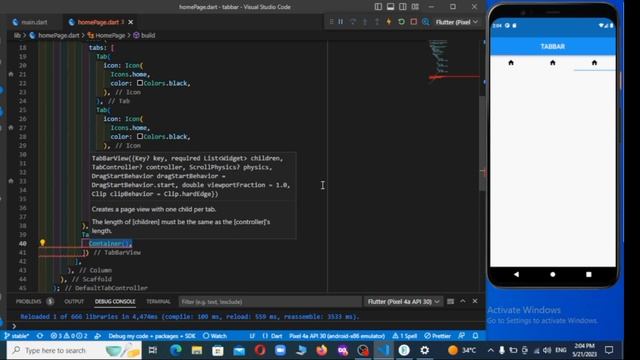Click the home icon gutter preview on line 33
Screen dimensions: 640x360
click(x=11, y=181)
